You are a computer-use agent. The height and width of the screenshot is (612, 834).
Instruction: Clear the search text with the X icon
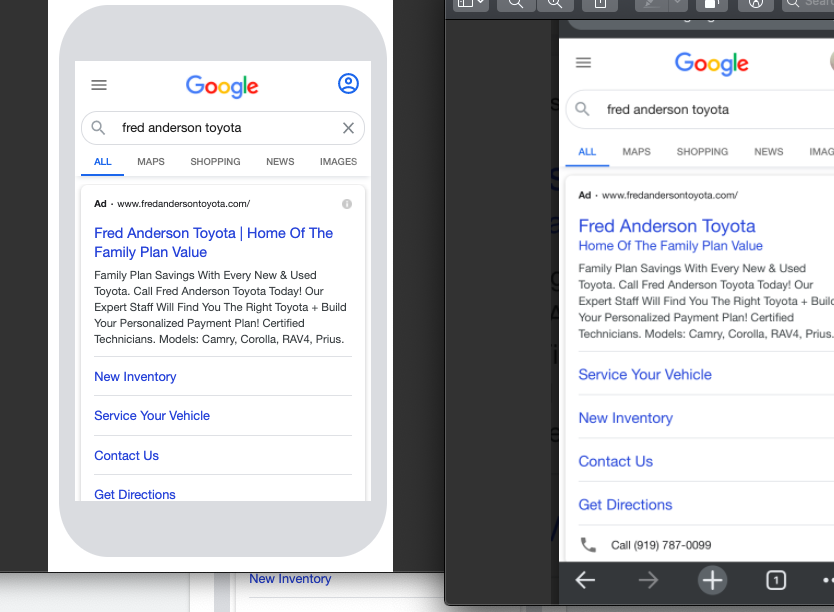point(348,128)
